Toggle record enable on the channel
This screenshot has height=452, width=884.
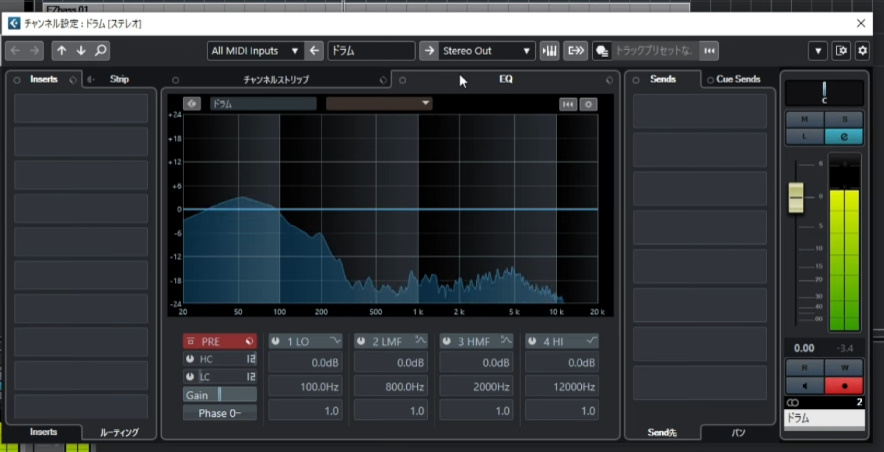point(843,386)
